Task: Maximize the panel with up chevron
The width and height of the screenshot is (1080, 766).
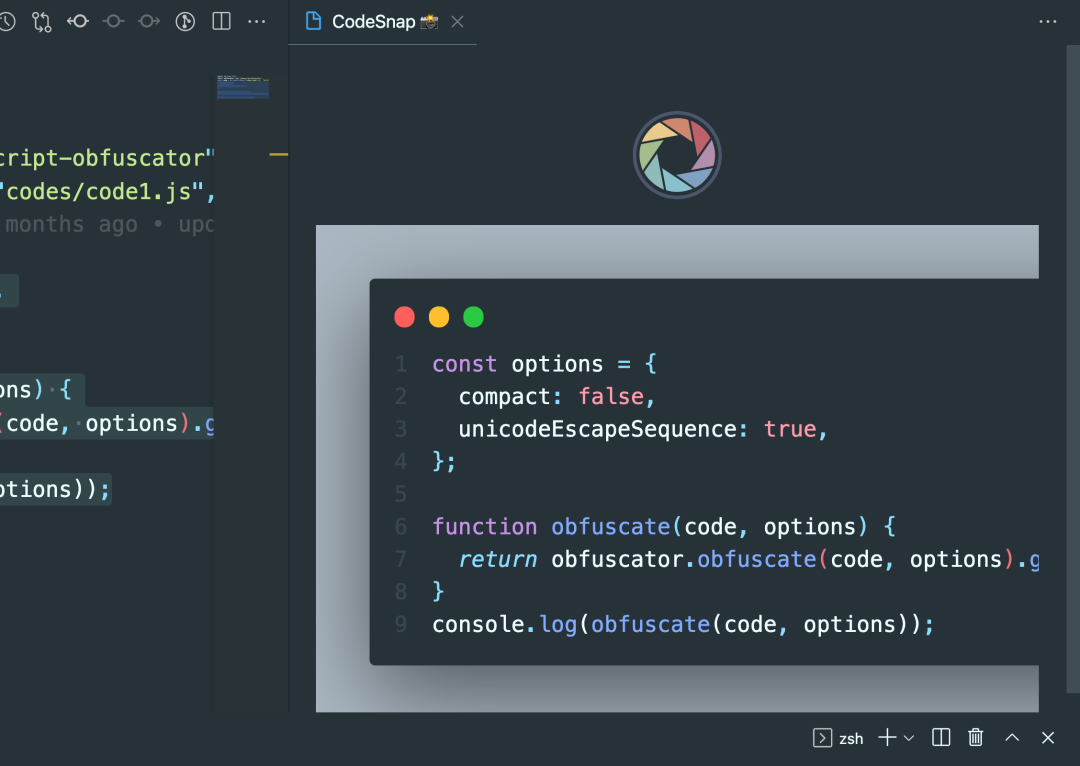Action: (1012, 738)
